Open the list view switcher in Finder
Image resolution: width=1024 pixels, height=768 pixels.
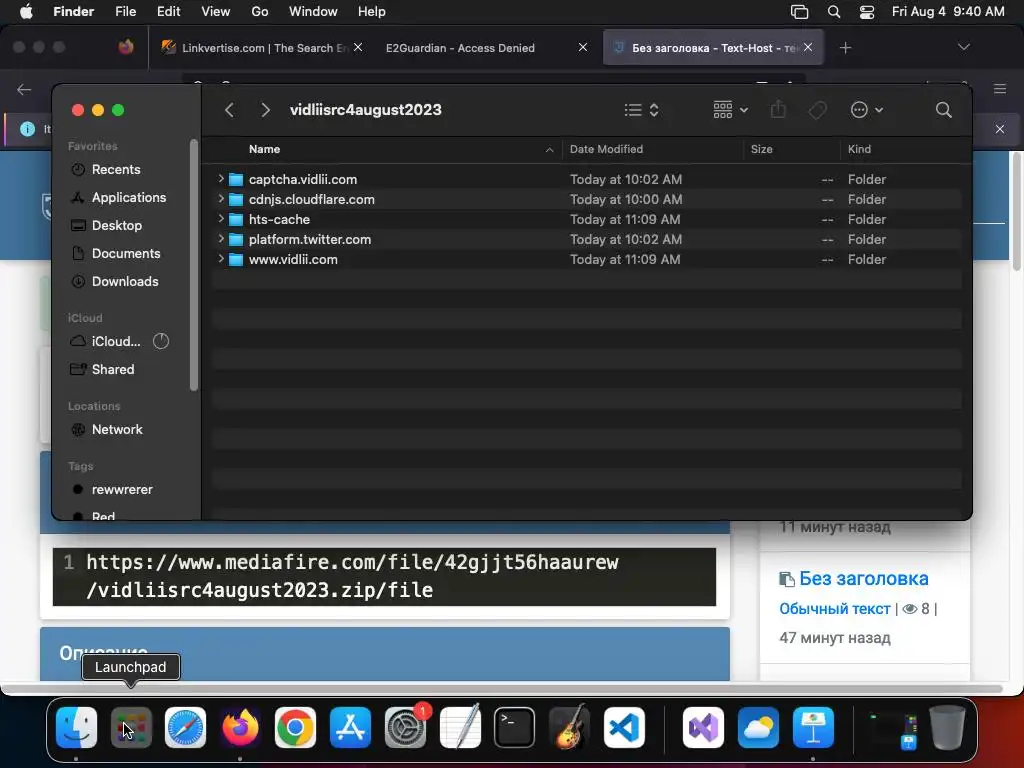pos(641,110)
